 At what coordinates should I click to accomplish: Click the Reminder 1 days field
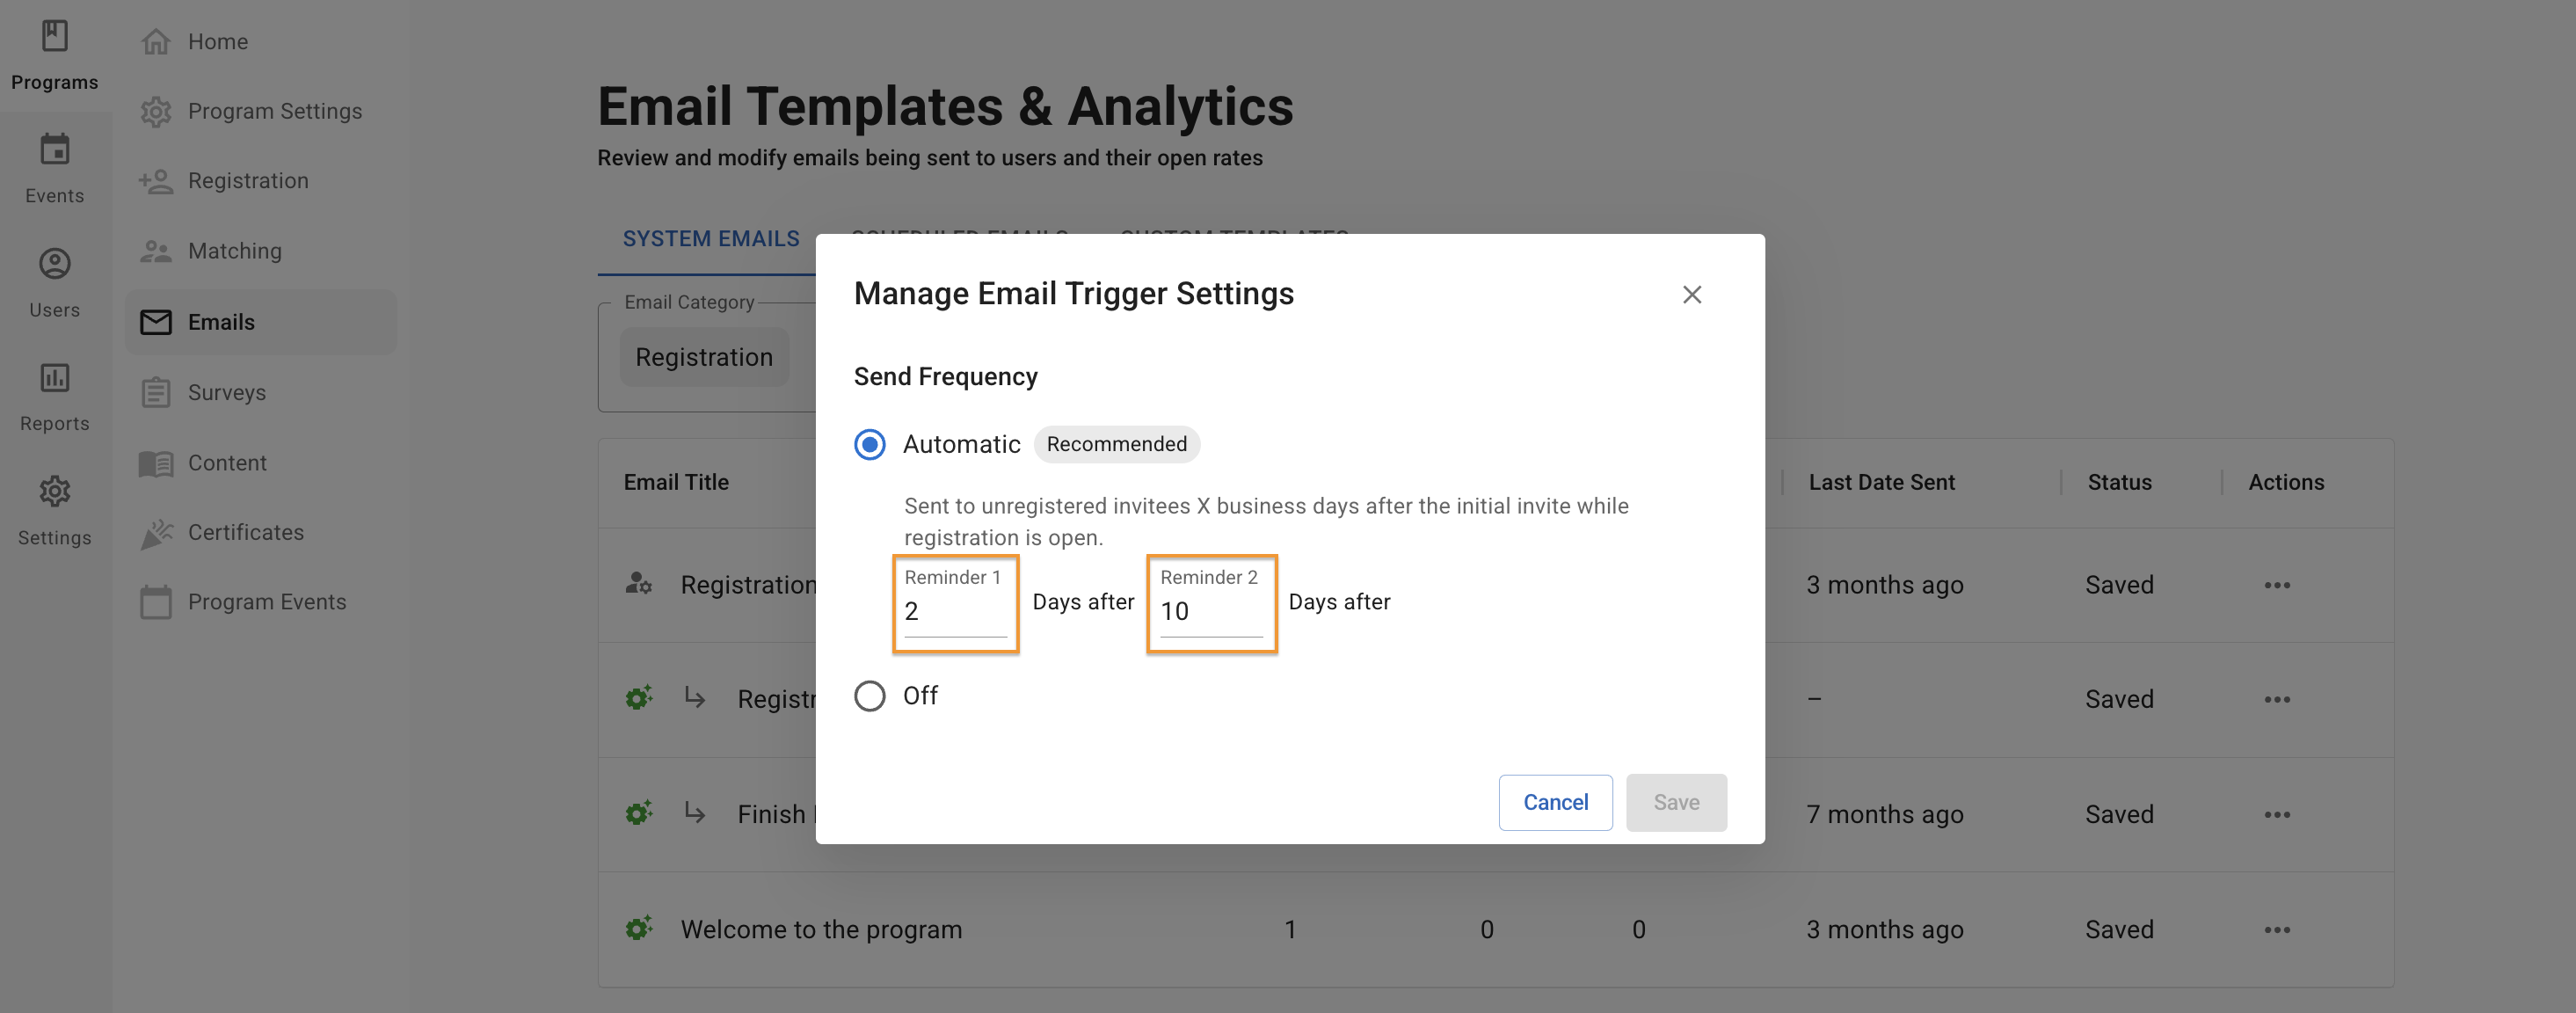[954, 611]
